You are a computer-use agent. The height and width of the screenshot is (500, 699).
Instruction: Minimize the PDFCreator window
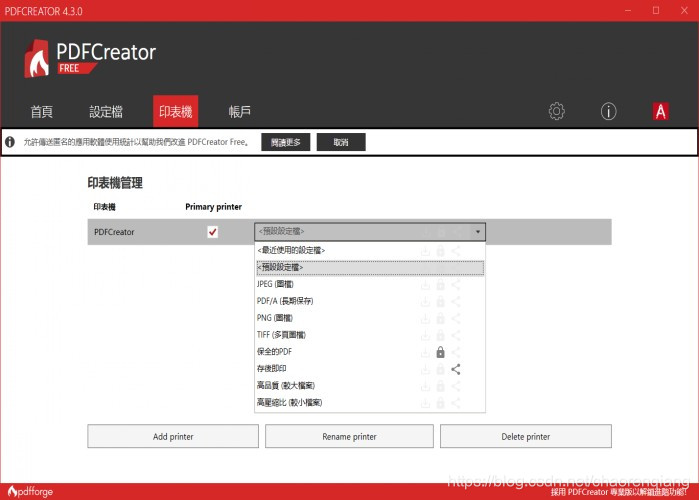628,10
